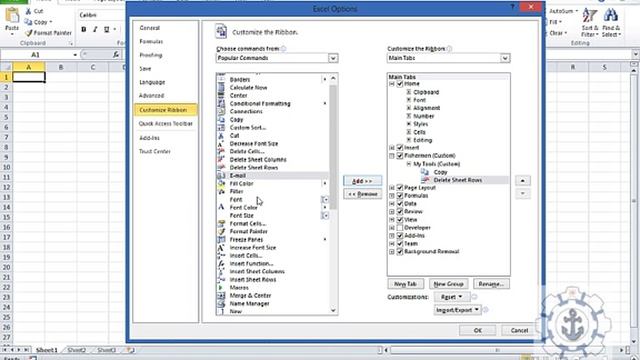This screenshot has height=360, width=640.
Task: Click the Find & Select binoculars icon
Action: (611, 16)
